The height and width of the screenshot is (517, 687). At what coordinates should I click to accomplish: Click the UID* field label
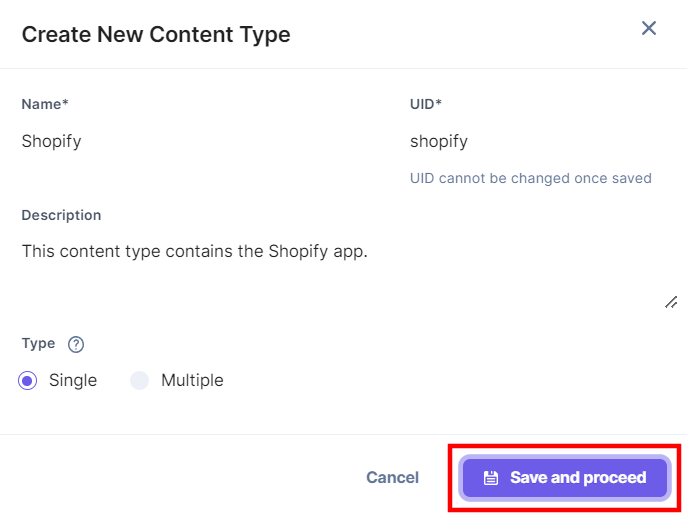(425, 104)
